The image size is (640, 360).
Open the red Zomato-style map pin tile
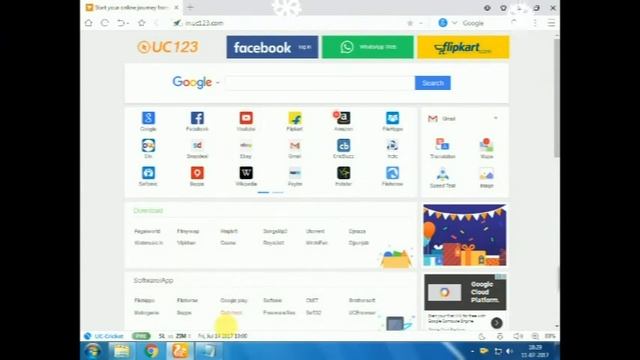(197, 176)
